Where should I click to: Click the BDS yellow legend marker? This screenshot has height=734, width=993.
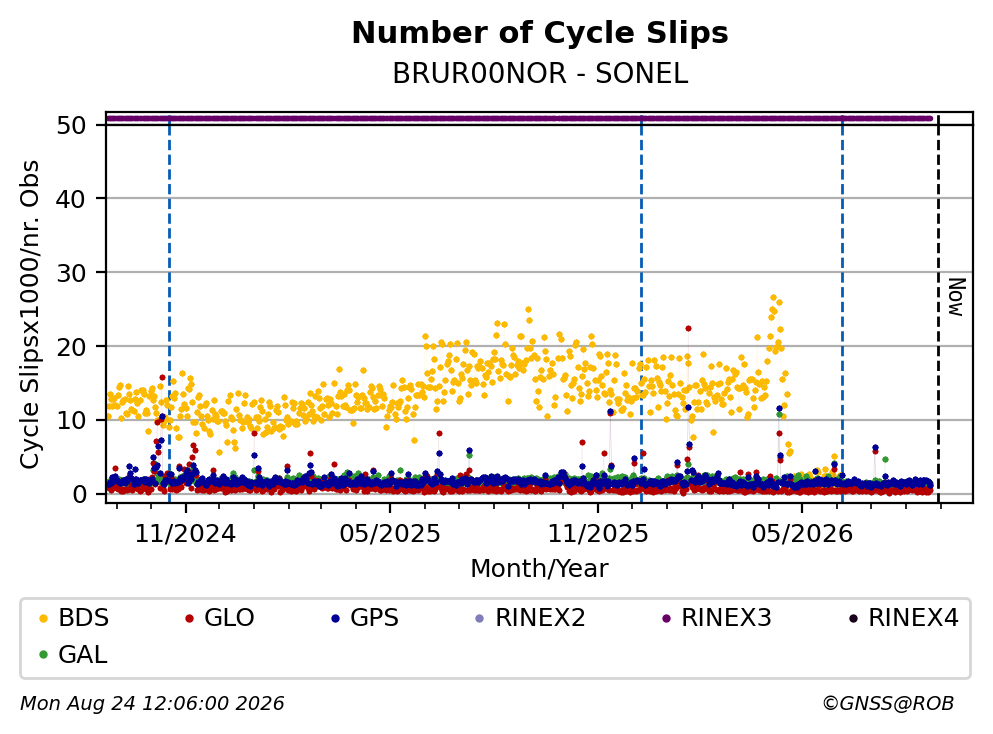pyautogui.click(x=43, y=618)
